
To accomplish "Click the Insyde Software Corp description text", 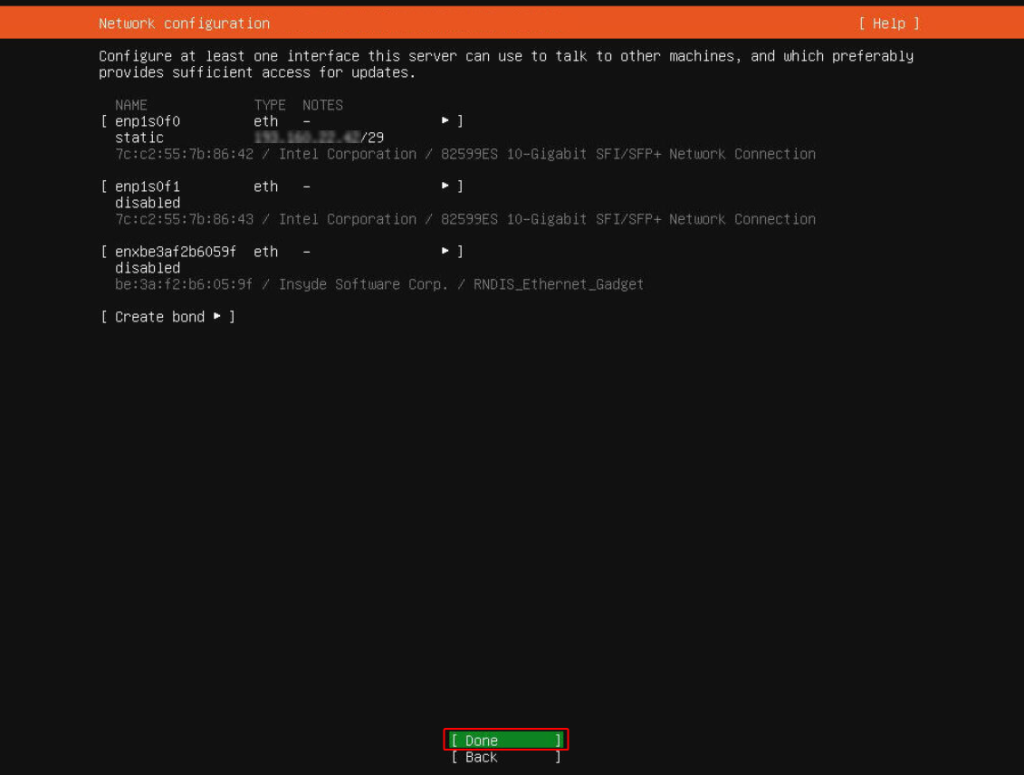I will coord(363,284).
